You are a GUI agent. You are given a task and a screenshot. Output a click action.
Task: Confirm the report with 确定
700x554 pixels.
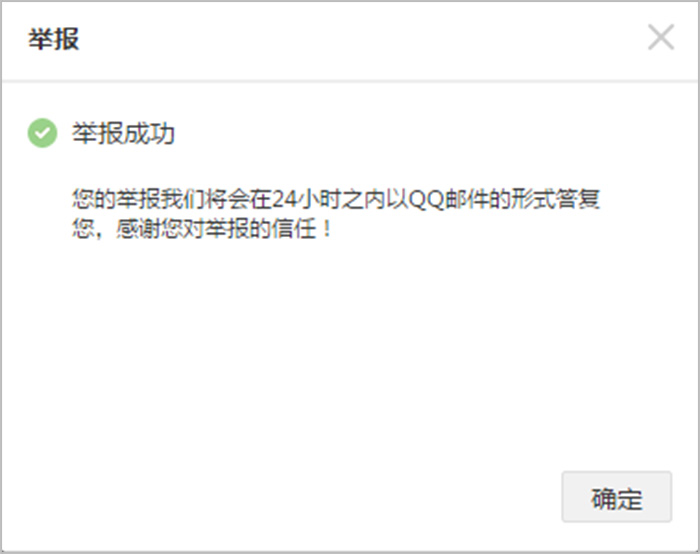617,497
